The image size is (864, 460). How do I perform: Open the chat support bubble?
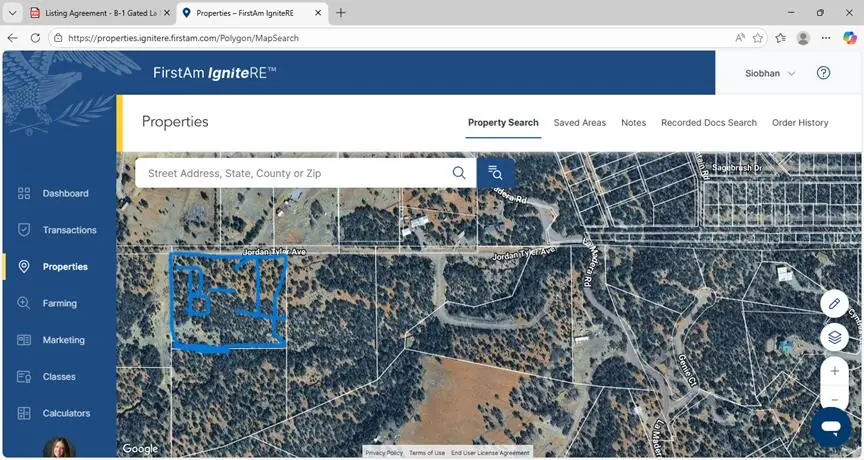click(830, 427)
